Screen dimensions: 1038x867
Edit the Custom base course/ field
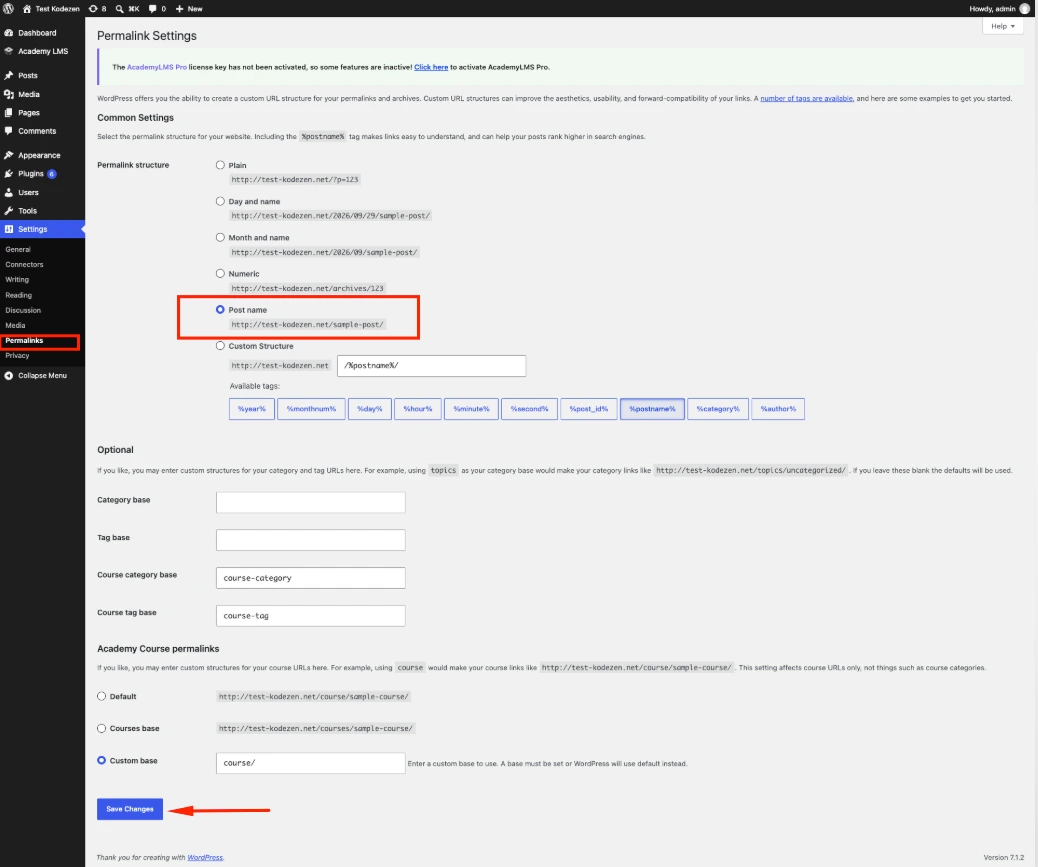(310, 763)
